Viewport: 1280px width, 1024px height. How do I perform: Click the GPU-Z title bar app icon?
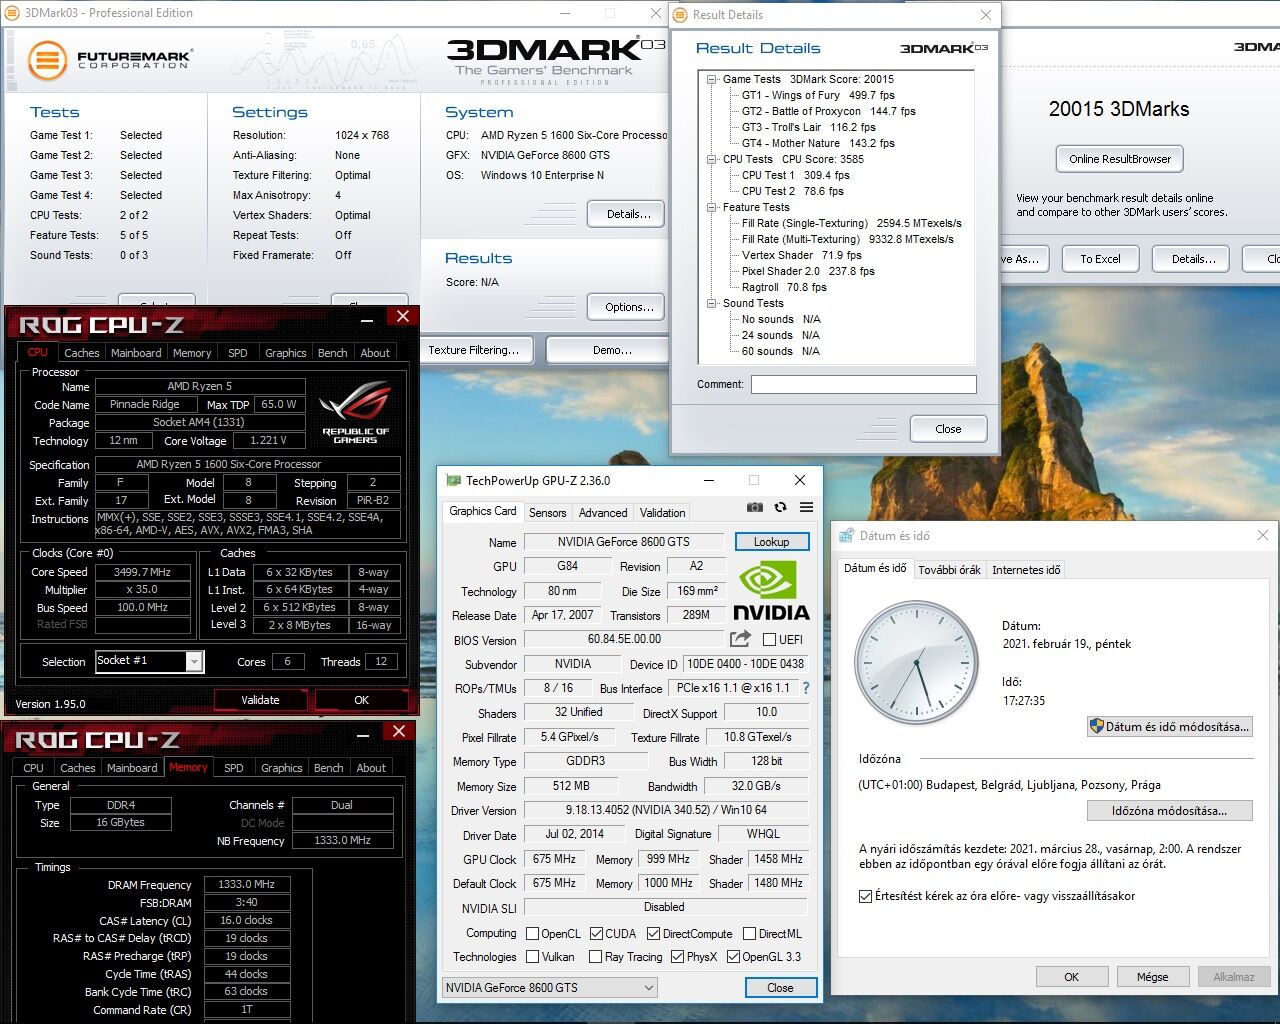click(453, 481)
